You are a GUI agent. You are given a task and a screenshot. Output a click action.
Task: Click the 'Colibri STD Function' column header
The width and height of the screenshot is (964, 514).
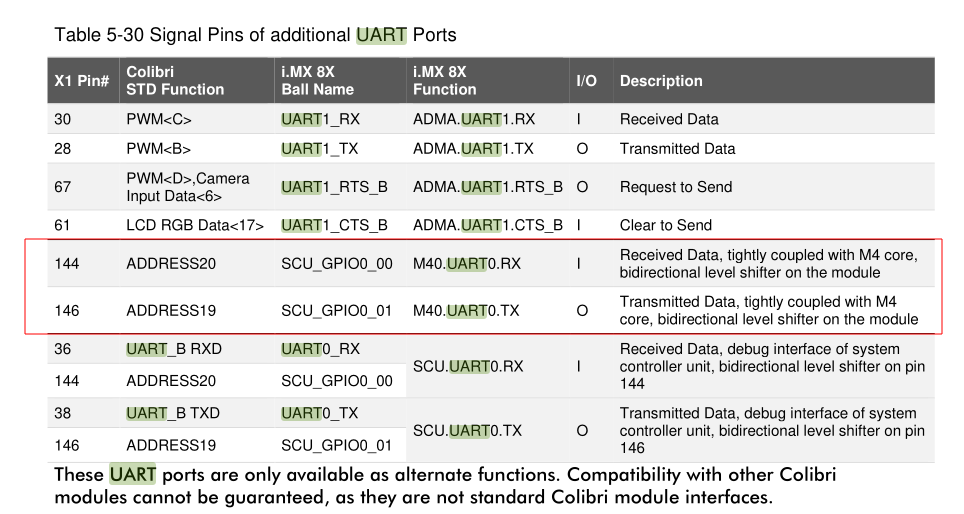tap(175, 81)
